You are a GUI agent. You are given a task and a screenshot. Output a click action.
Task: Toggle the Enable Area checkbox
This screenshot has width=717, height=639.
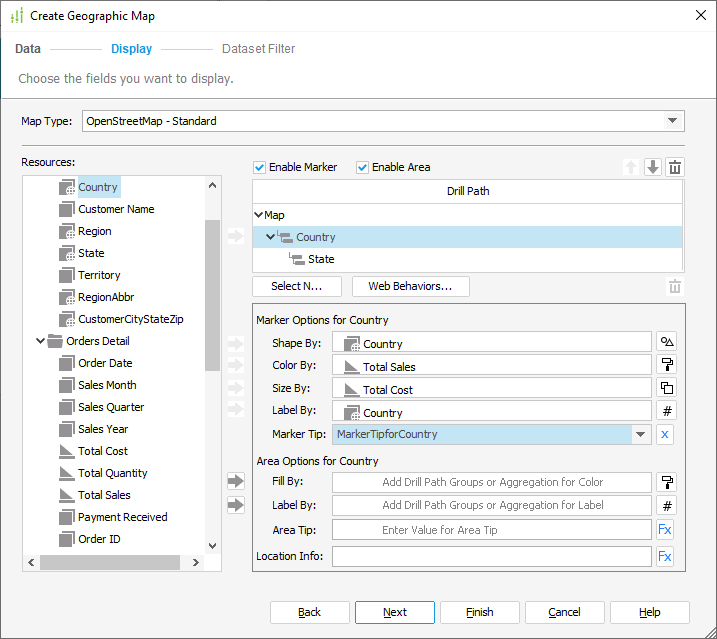tap(363, 167)
